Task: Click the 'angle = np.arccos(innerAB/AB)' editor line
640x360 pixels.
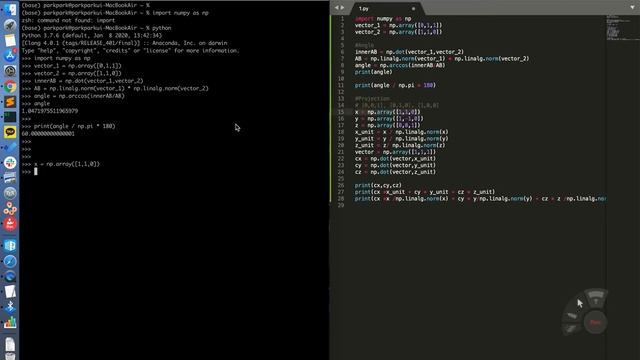Action: 400,65
